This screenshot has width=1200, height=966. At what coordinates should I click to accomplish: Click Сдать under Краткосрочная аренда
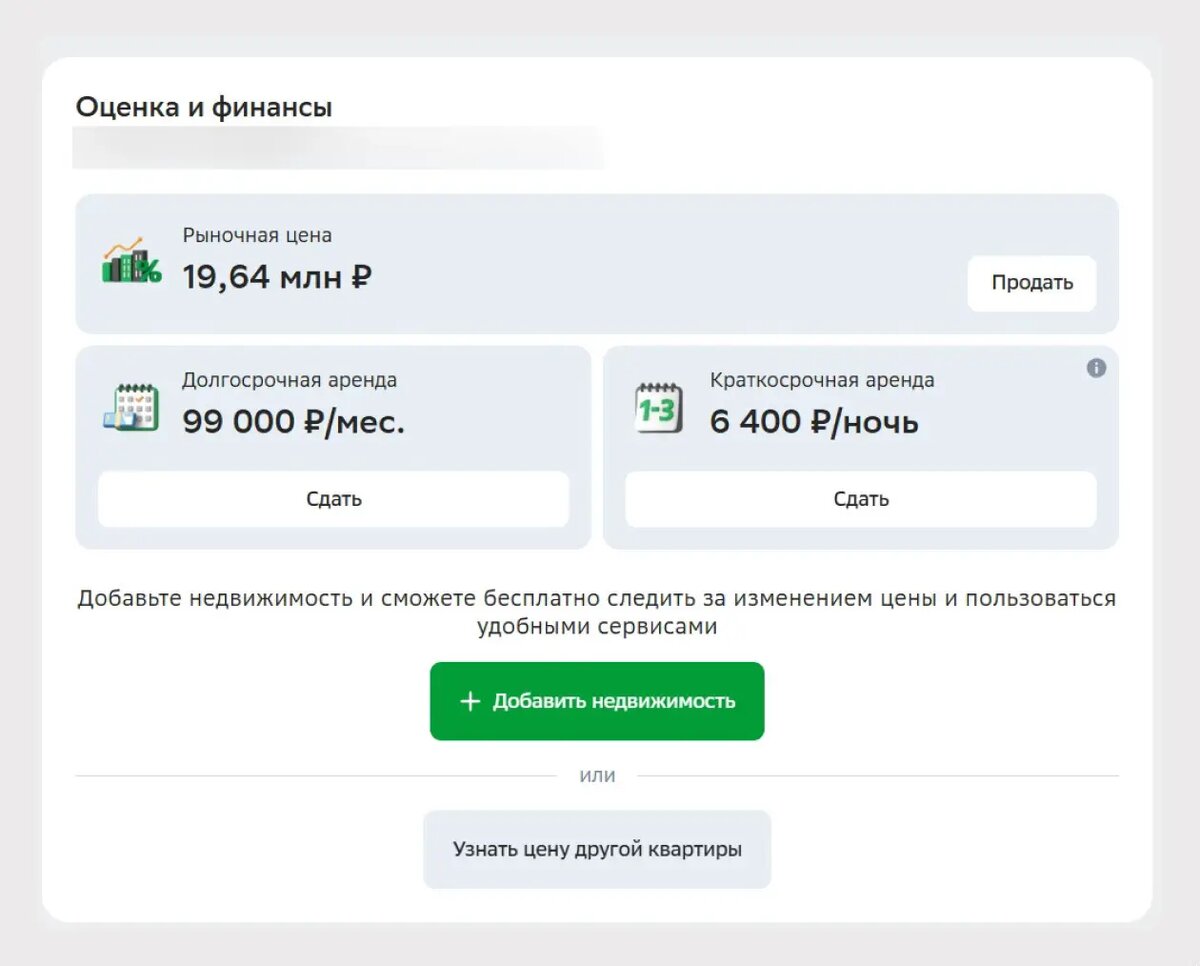coord(860,499)
